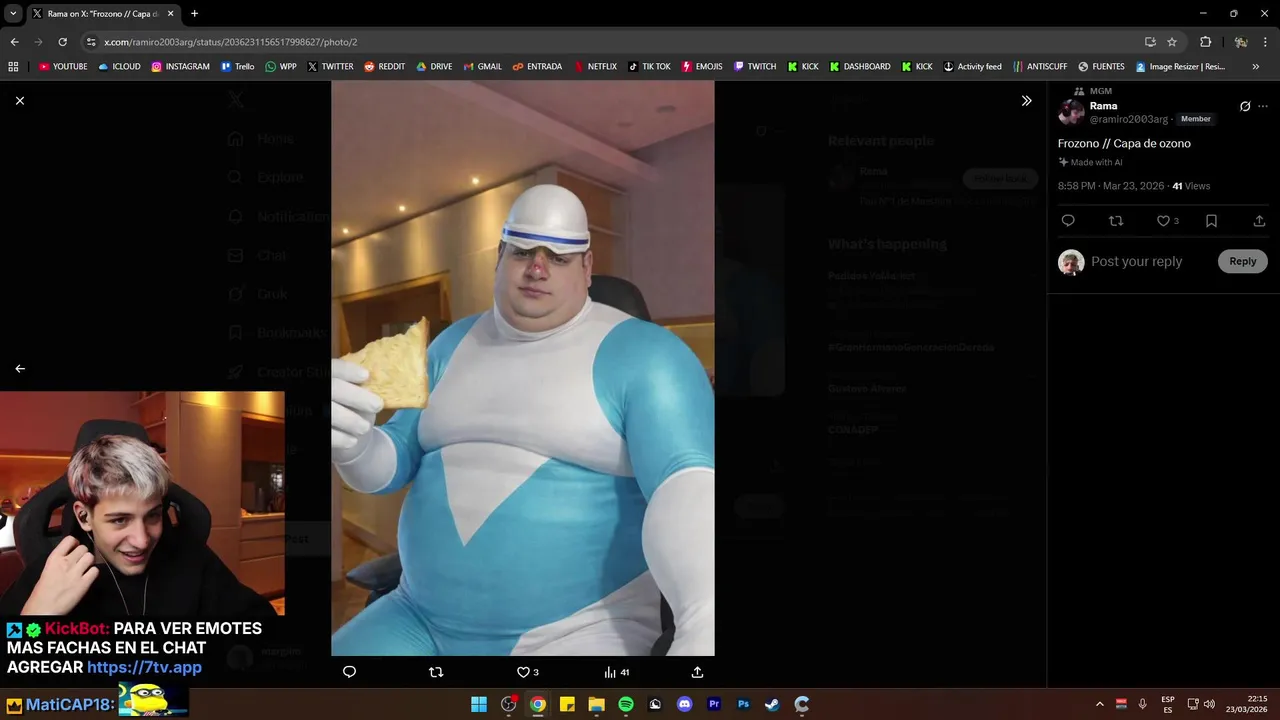Screen dimensions: 1280x720
Task: Open the post timestamp 8:58 PM Mar 23, 2026
Action: click(1111, 186)
